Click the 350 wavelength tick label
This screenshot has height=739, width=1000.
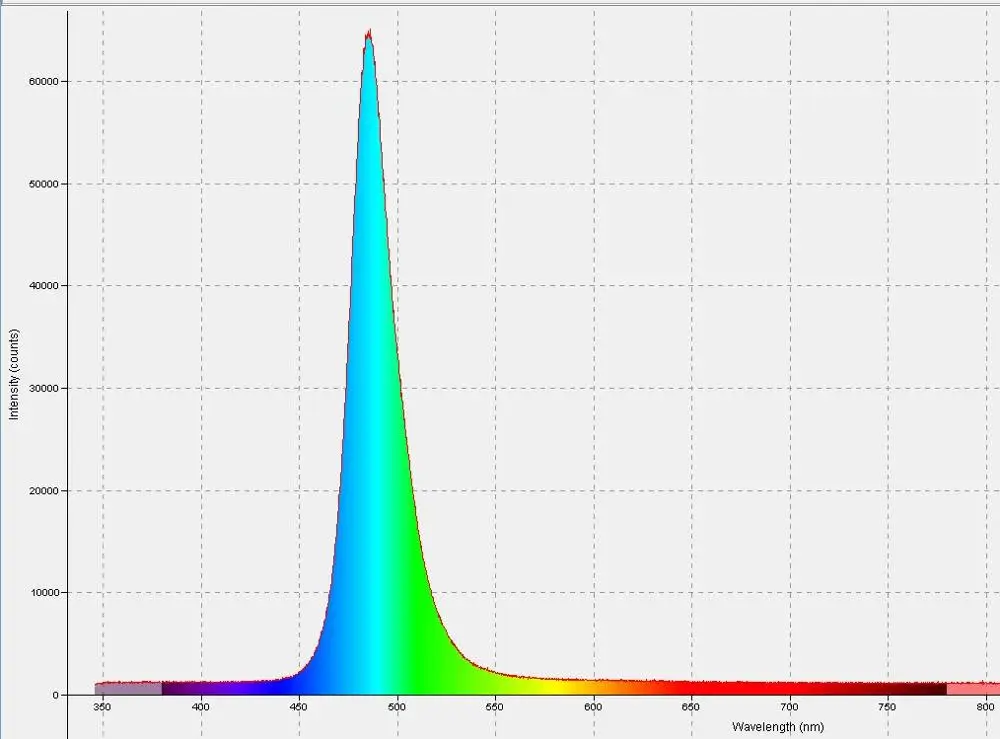pyautogui.click(x=103, y=707)
